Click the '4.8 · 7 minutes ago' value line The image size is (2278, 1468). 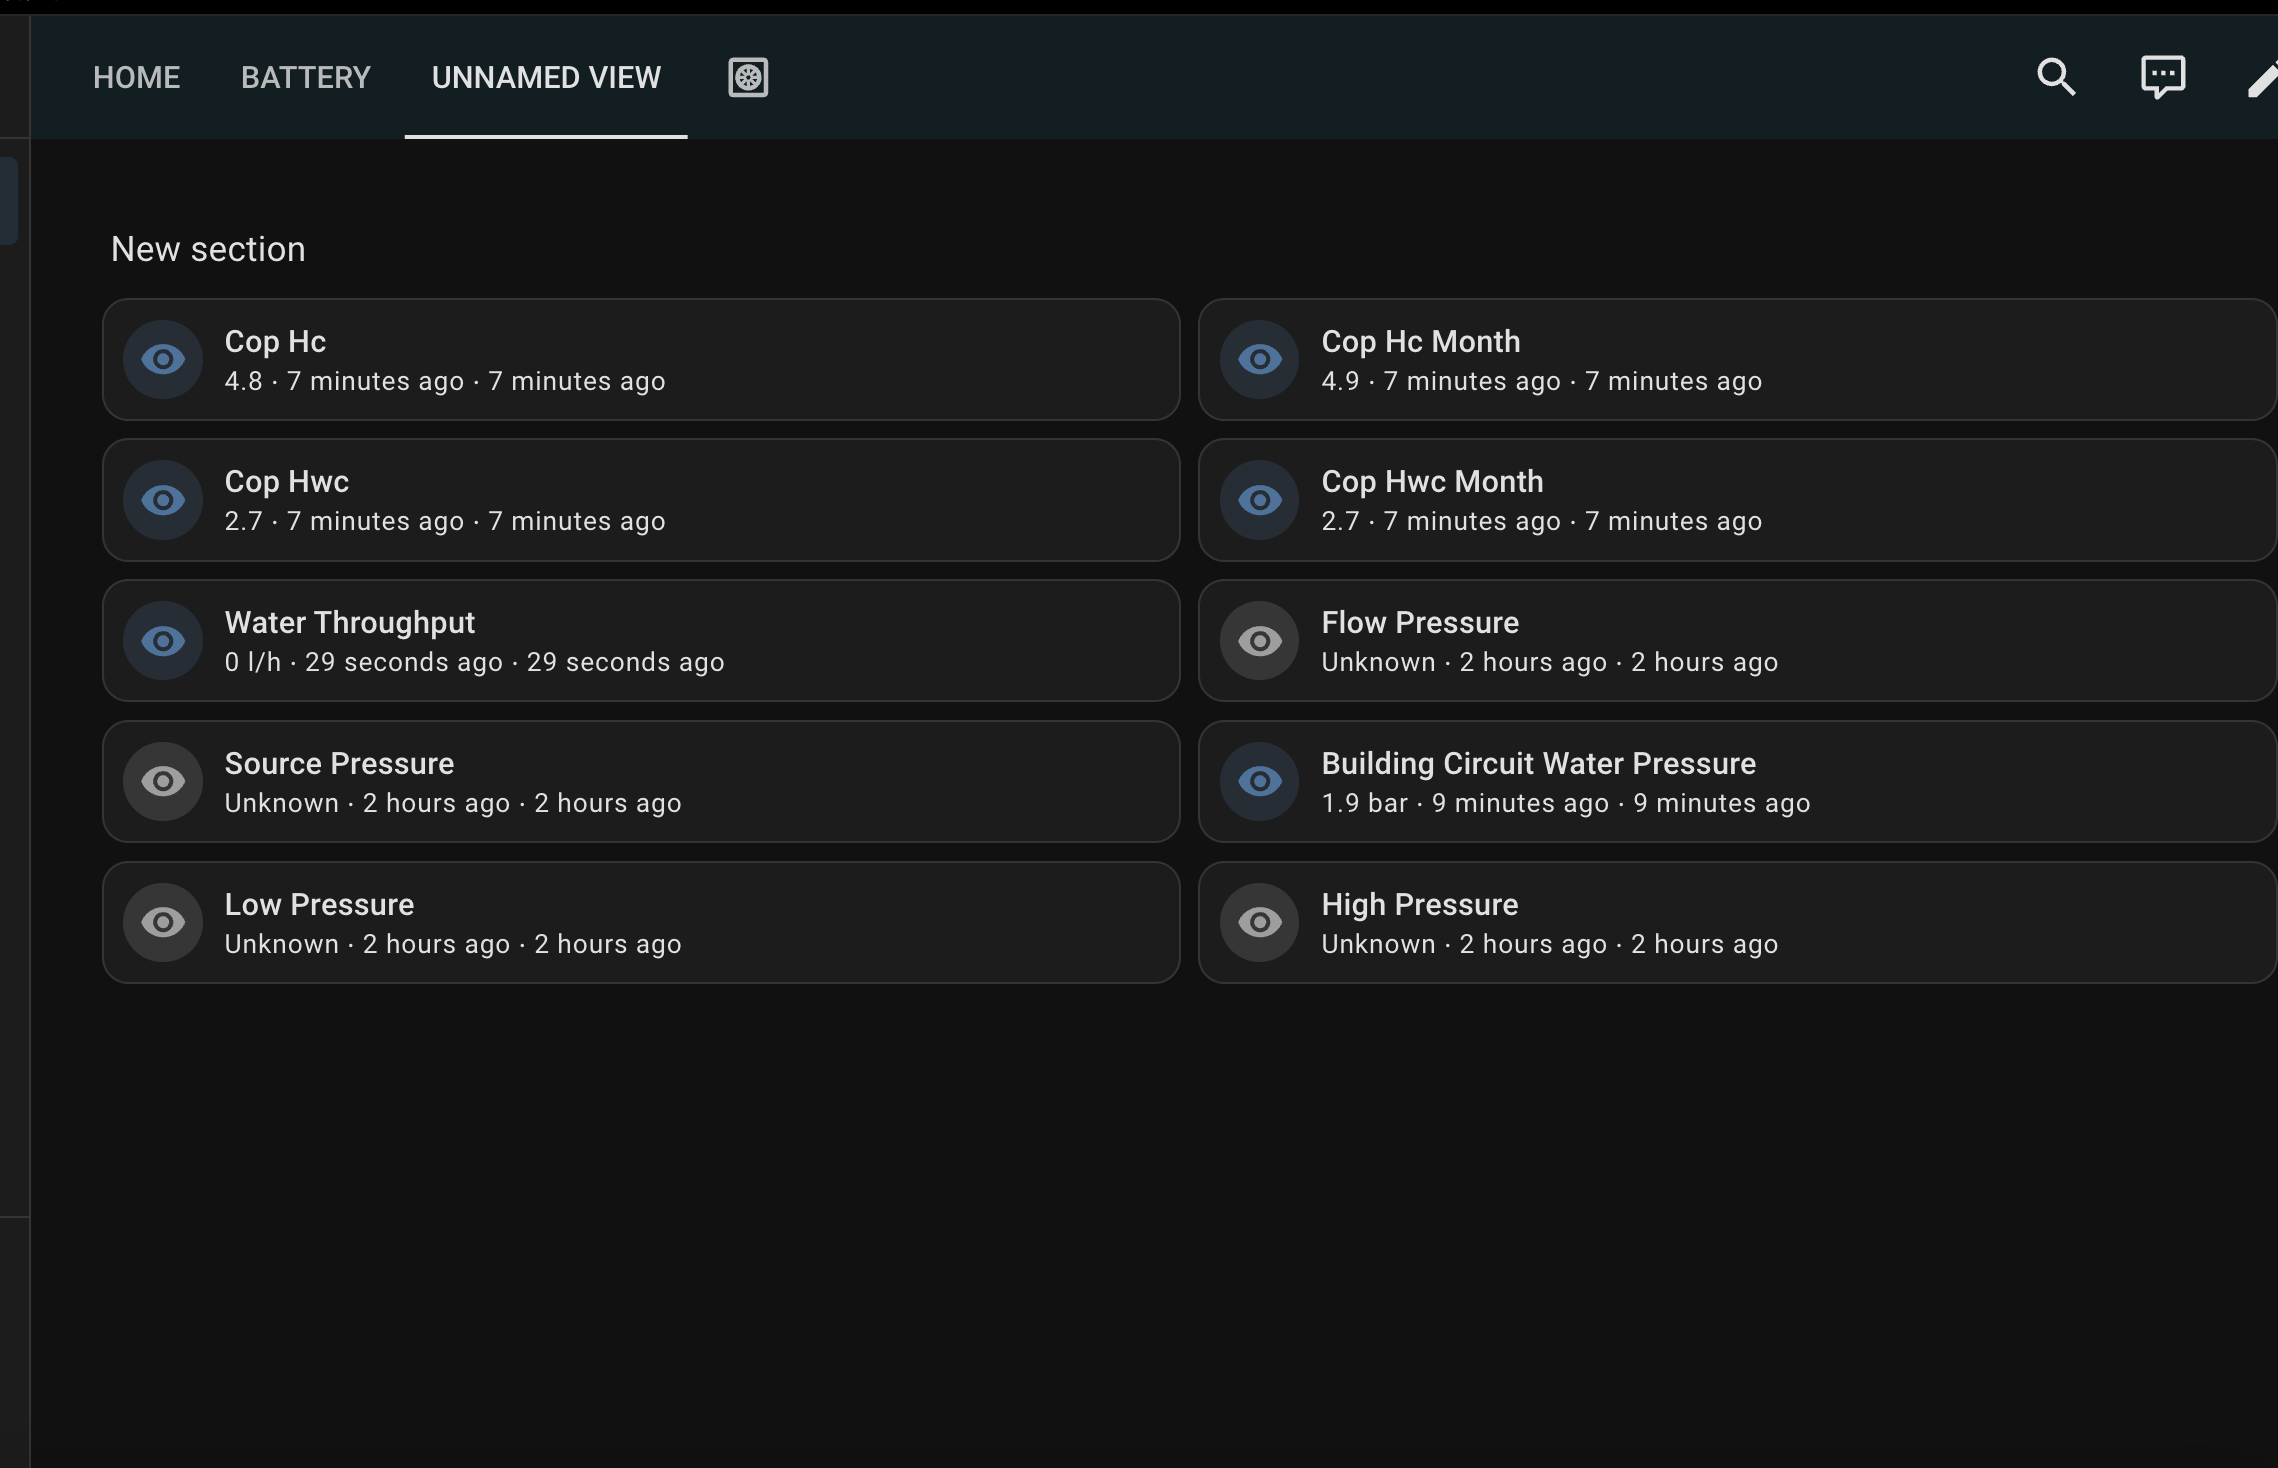click(x=445, y=381)
